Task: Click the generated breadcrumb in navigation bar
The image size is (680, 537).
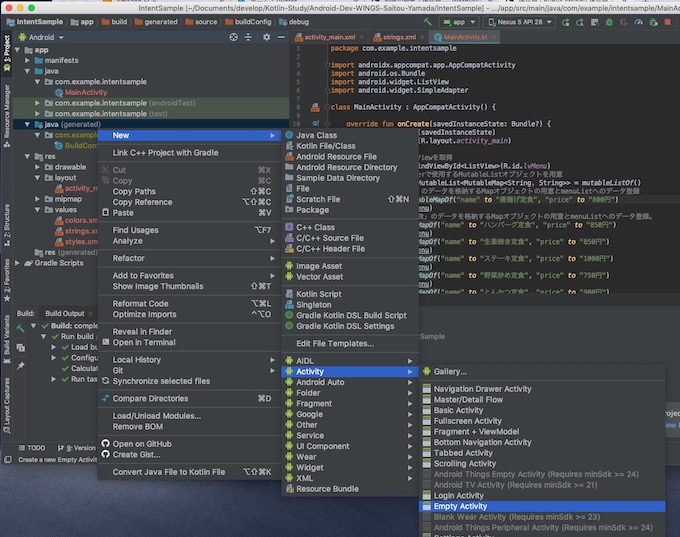Action: tap(156, 22)
